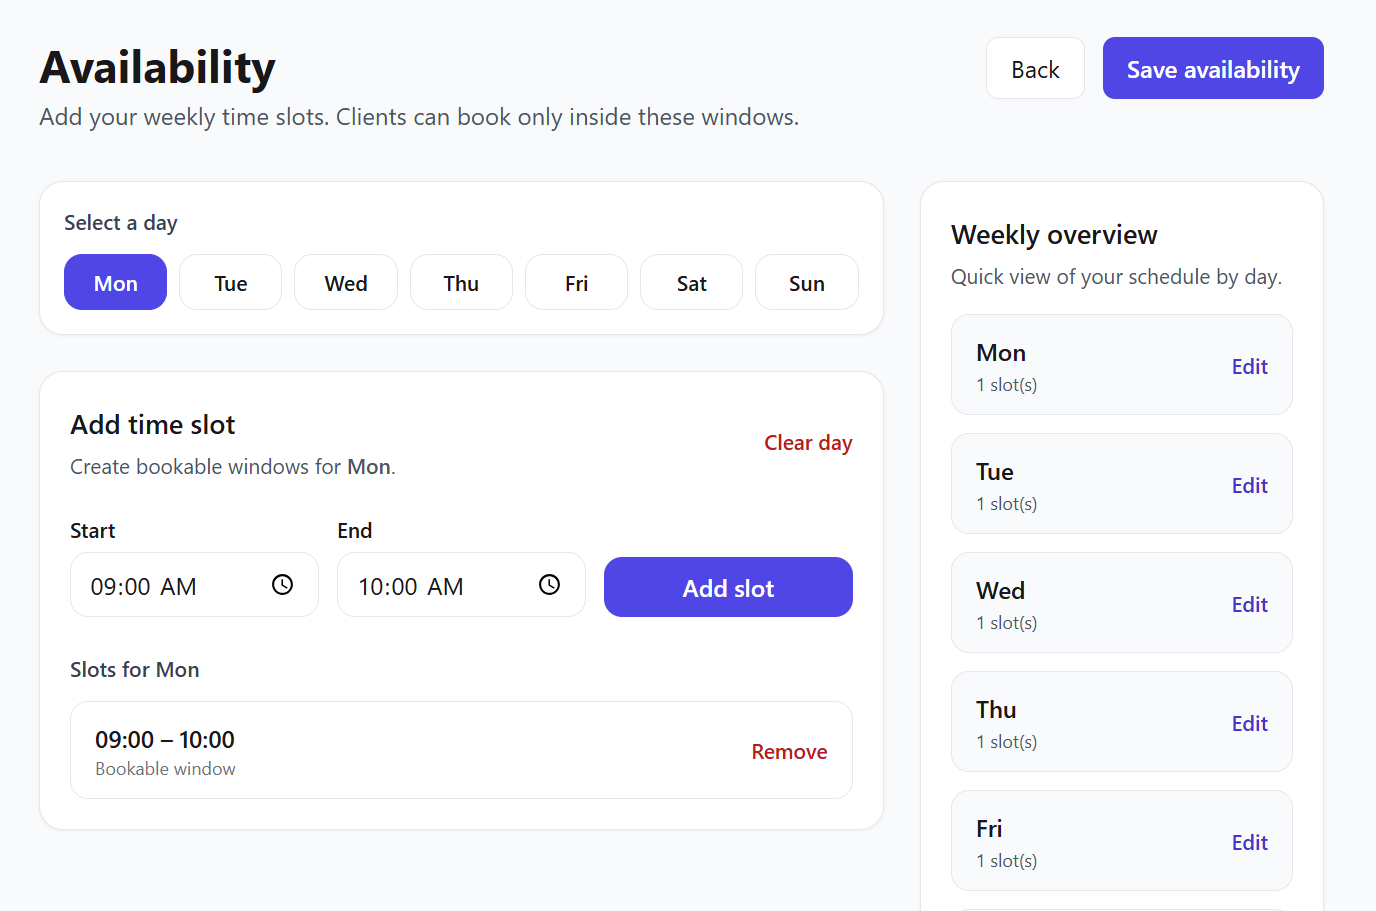Edit Thu in Weekly overview
Image resolution: width=1376 pixels, height=911 pixels.
1249,724
